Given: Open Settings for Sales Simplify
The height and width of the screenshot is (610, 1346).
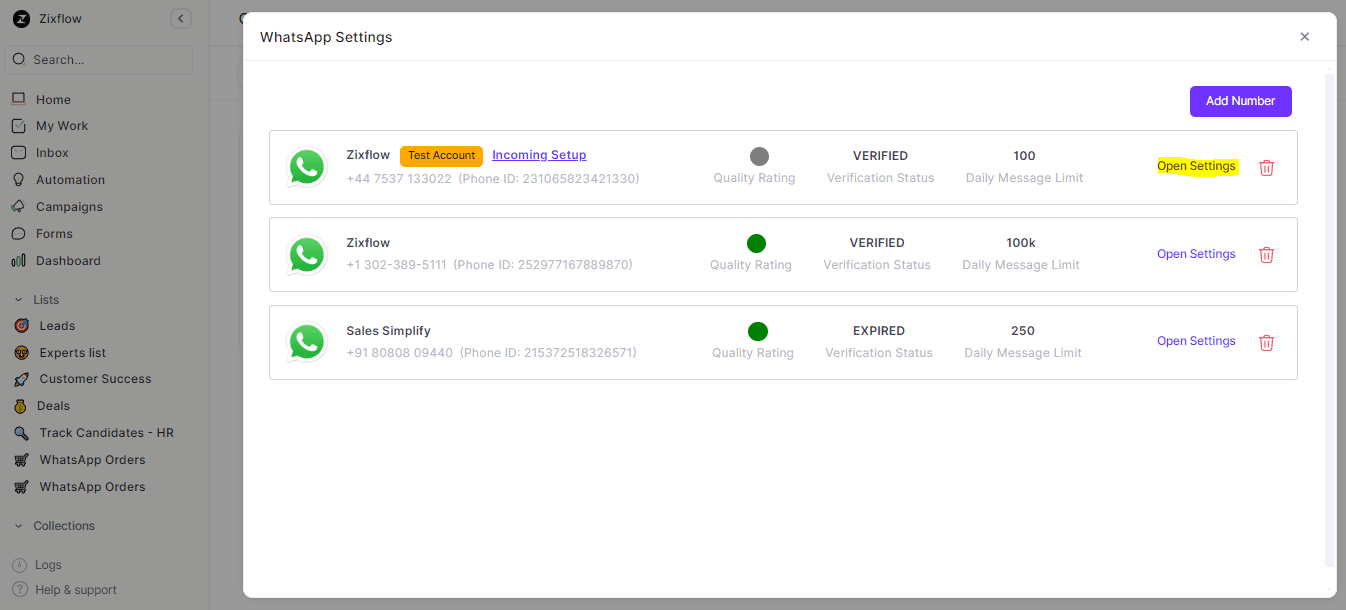Looking at the screenshot, I should (x=1196, y=341).
